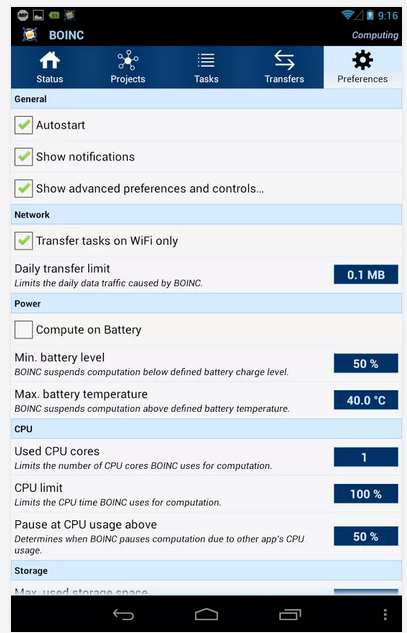
Task: Toggle Transfer tasks on WiFi only
Action: (x=23, y=241)
